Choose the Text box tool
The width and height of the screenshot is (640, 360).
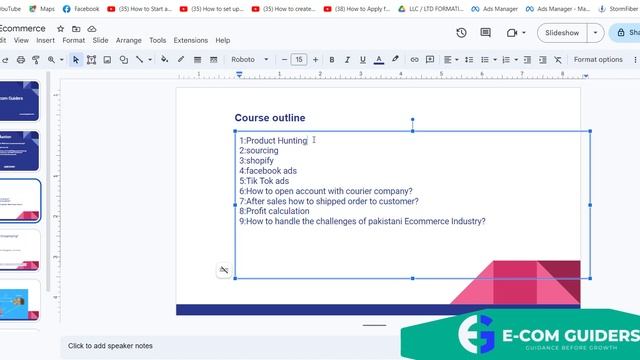(91, 60)
